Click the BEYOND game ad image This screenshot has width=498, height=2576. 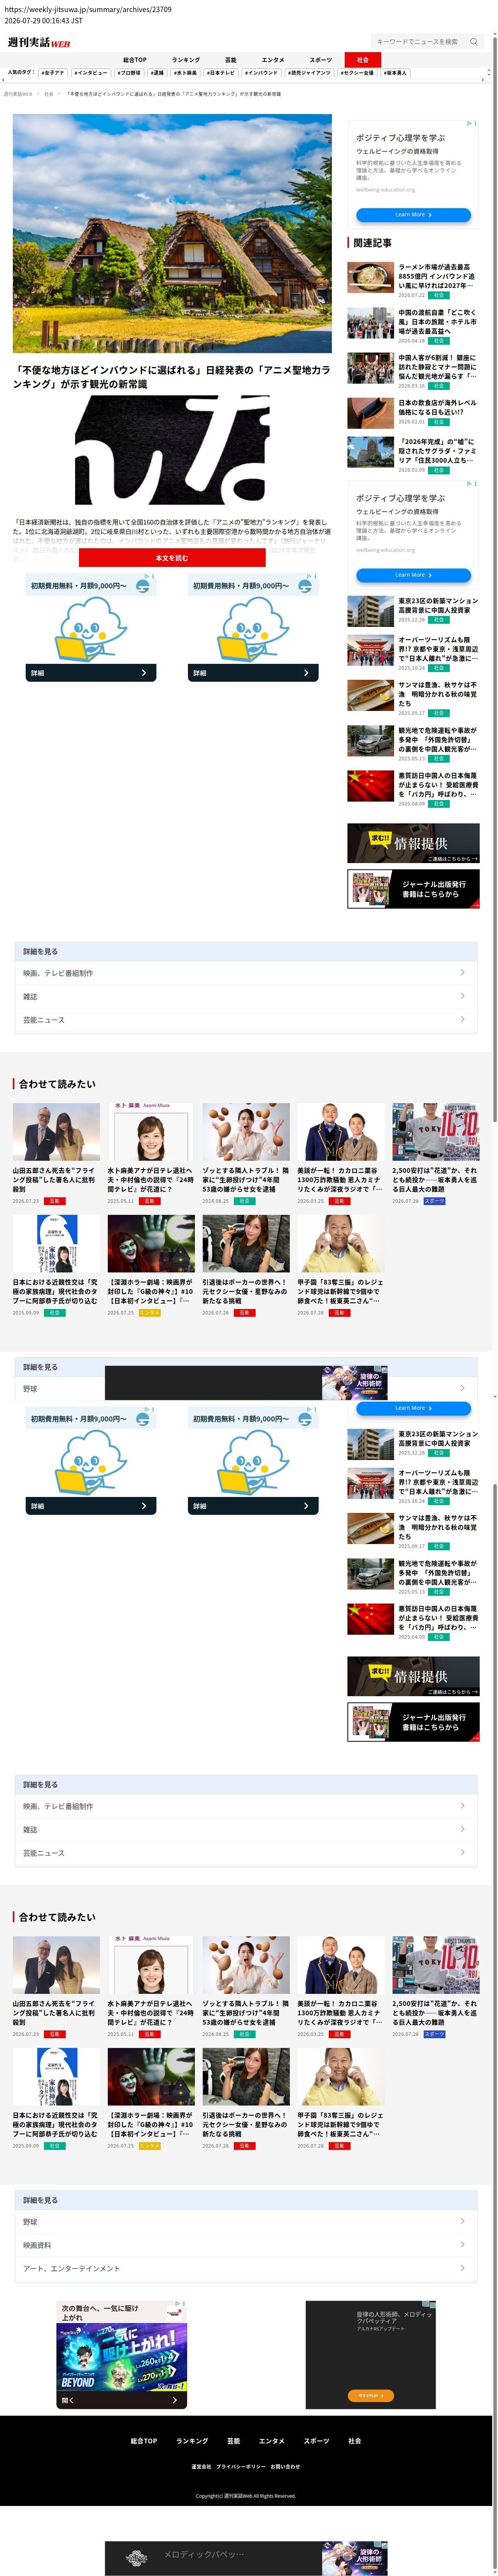click(x=121, y=2356)
